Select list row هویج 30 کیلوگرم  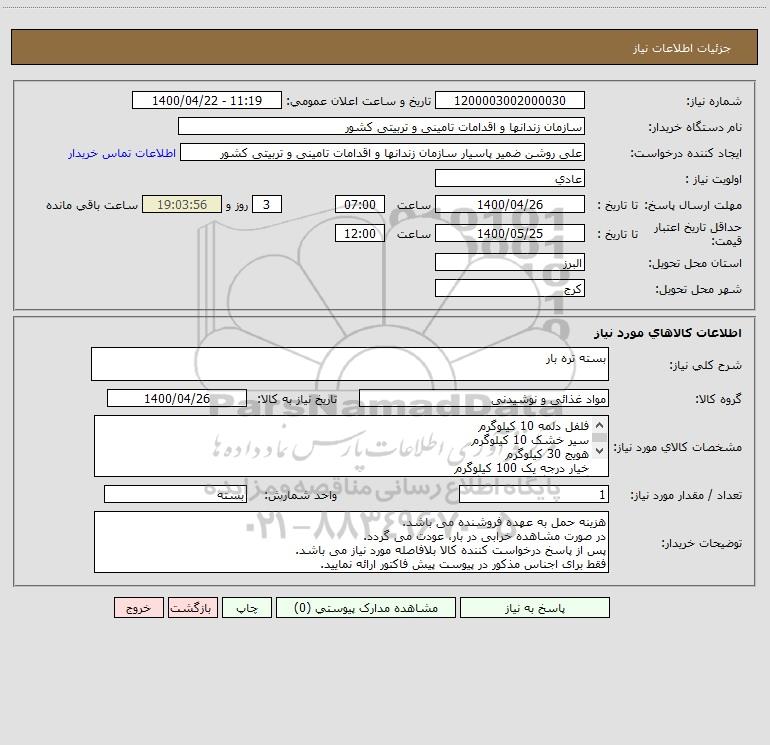[x=547, y=454]
